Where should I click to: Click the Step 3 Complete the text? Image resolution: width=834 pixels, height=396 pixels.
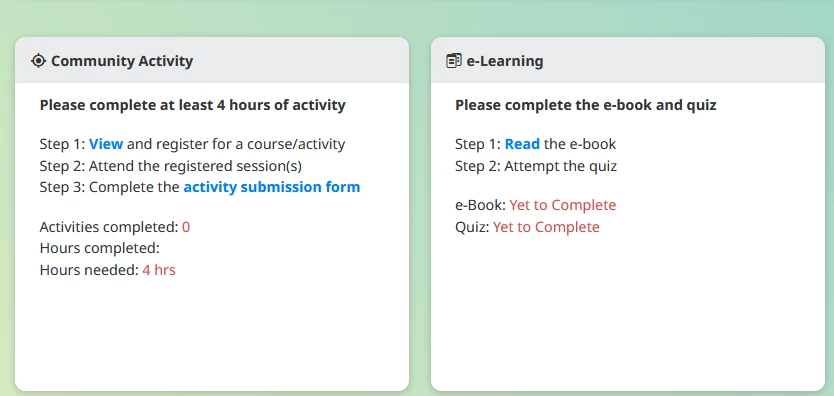[x=110, y=187]
